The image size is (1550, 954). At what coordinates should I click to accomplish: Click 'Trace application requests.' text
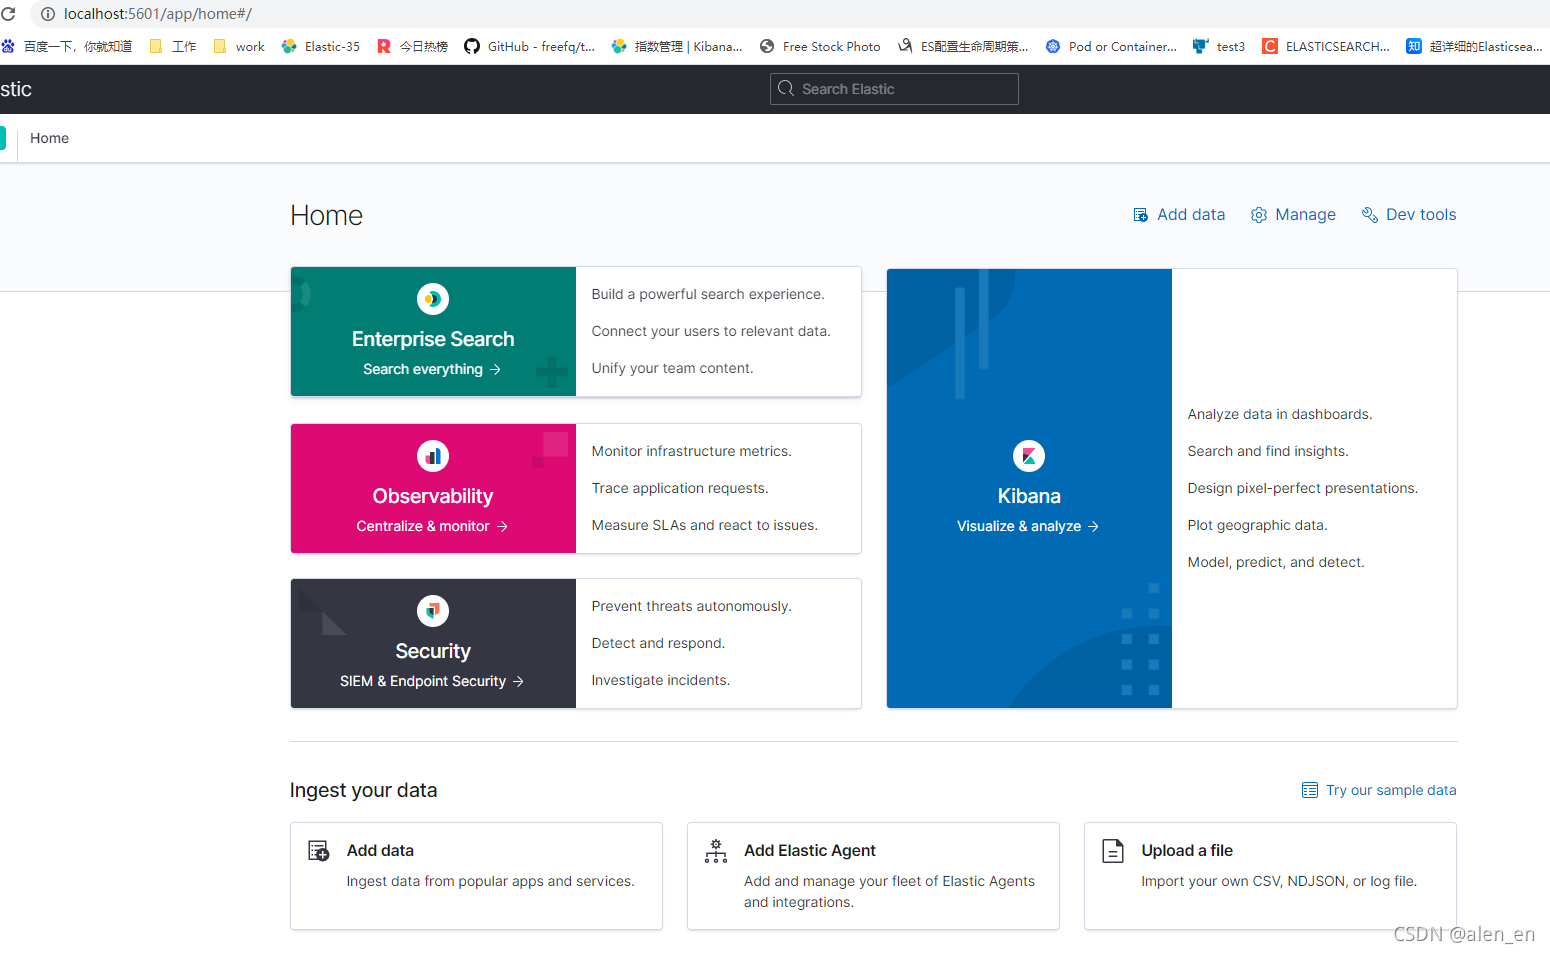pyautogui.click(x=680, y=488)
